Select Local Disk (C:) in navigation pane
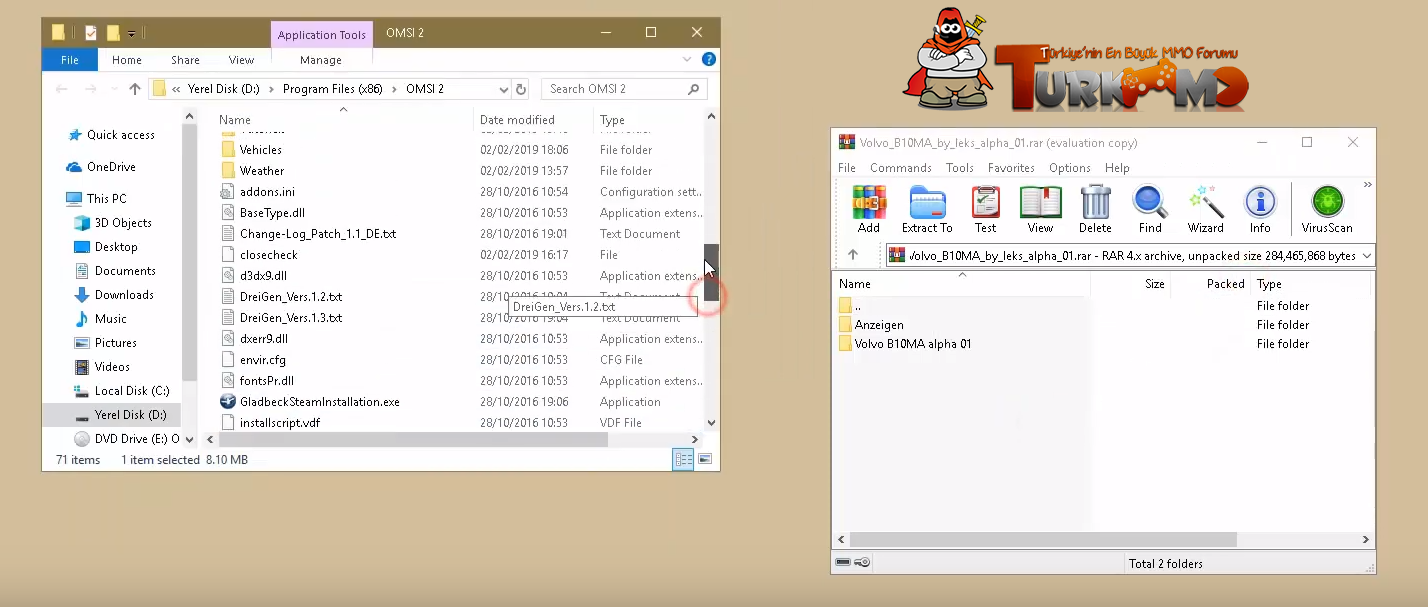Image resolution: width=1428 pixels, height=607 pixels. (x=131, y=391)
